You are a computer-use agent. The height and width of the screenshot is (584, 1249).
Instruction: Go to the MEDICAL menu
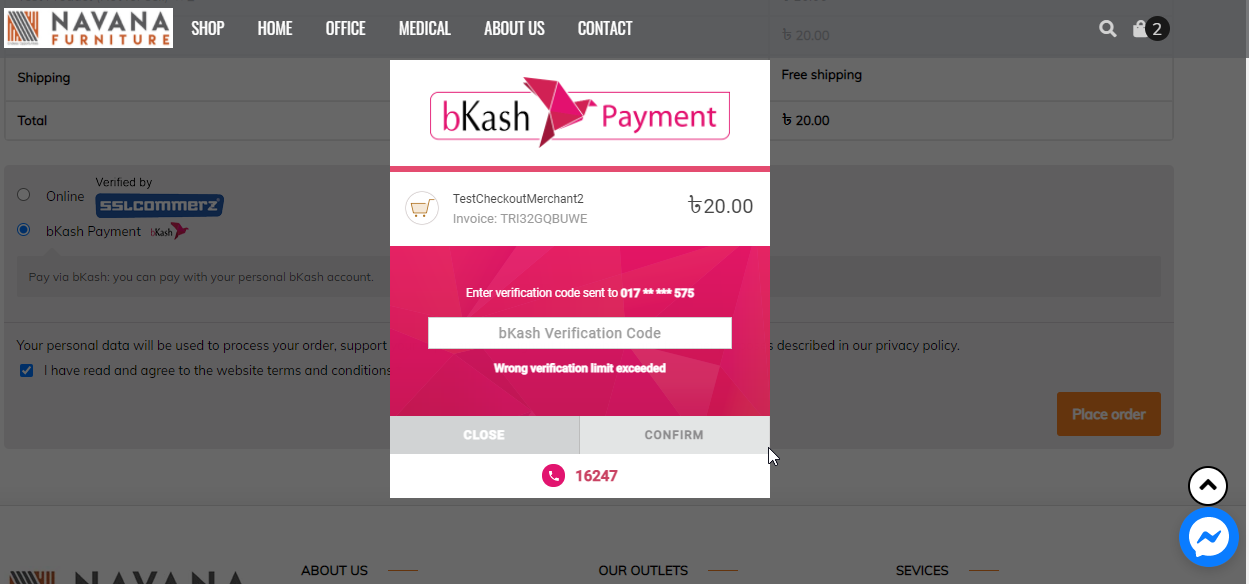(x=425, y=28)
